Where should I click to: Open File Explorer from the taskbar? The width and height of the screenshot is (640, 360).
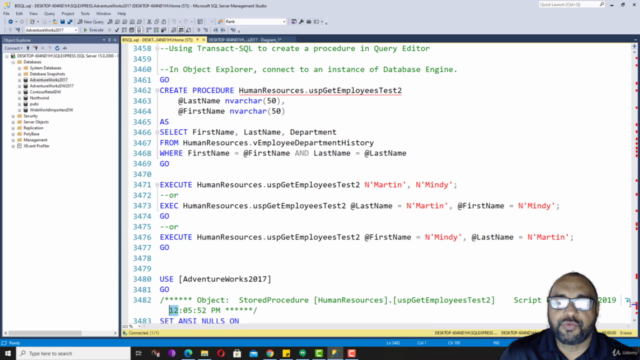coord(204,353)
